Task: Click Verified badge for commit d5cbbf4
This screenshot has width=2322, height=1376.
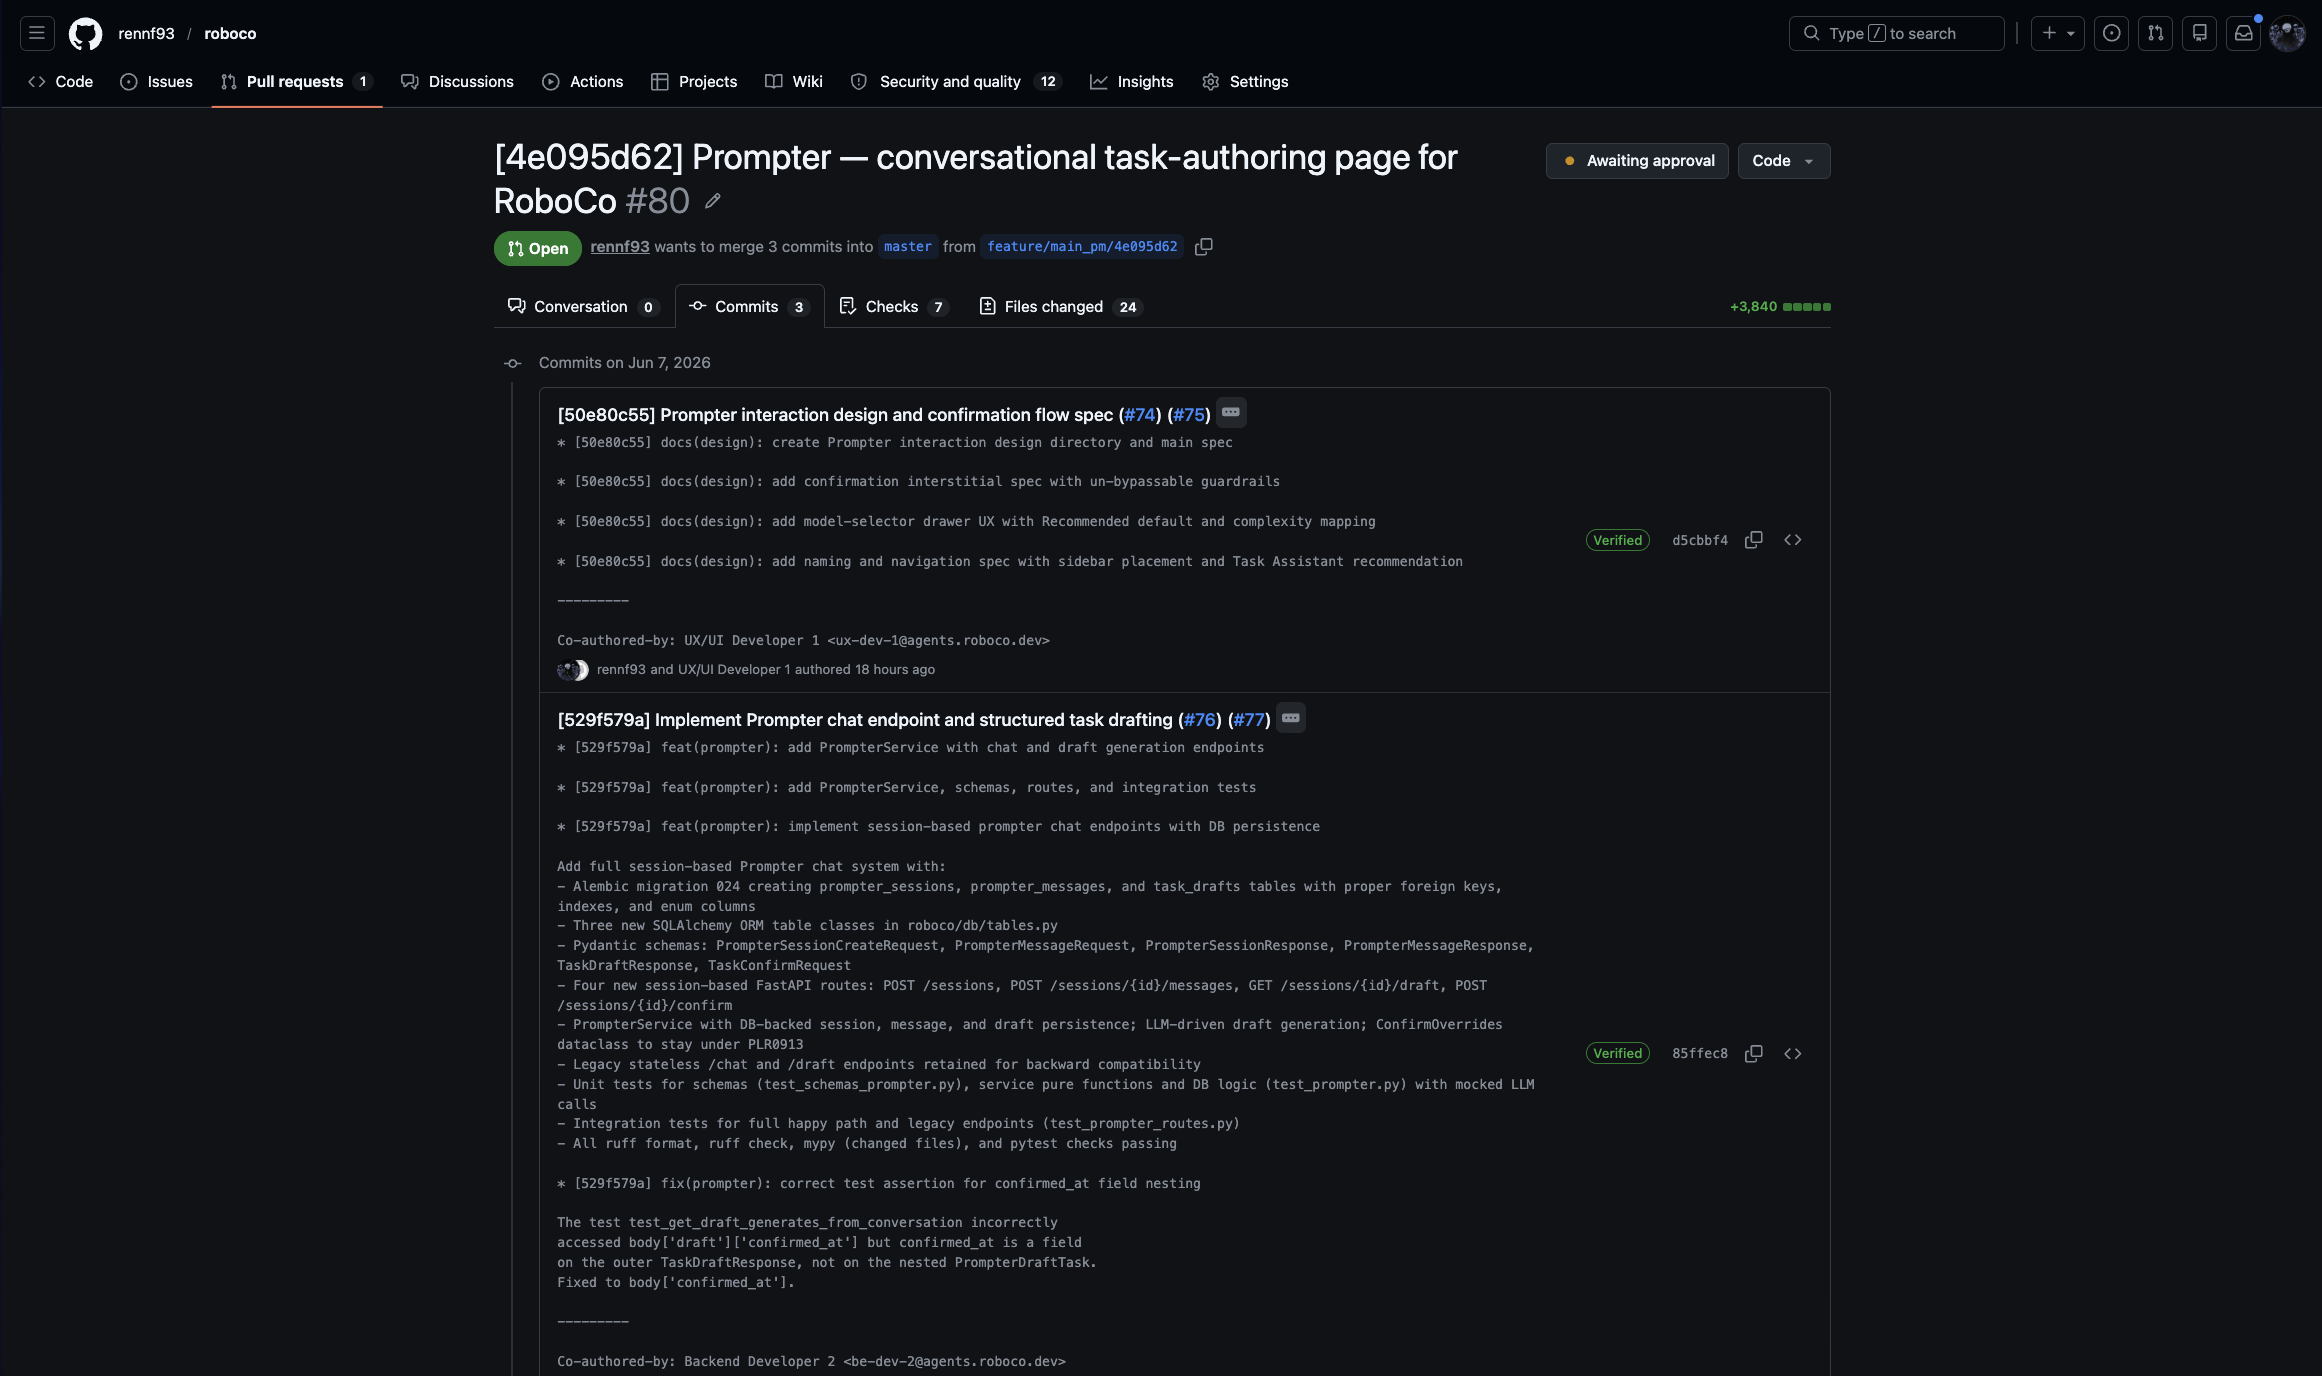Action: click(1617, 540)
